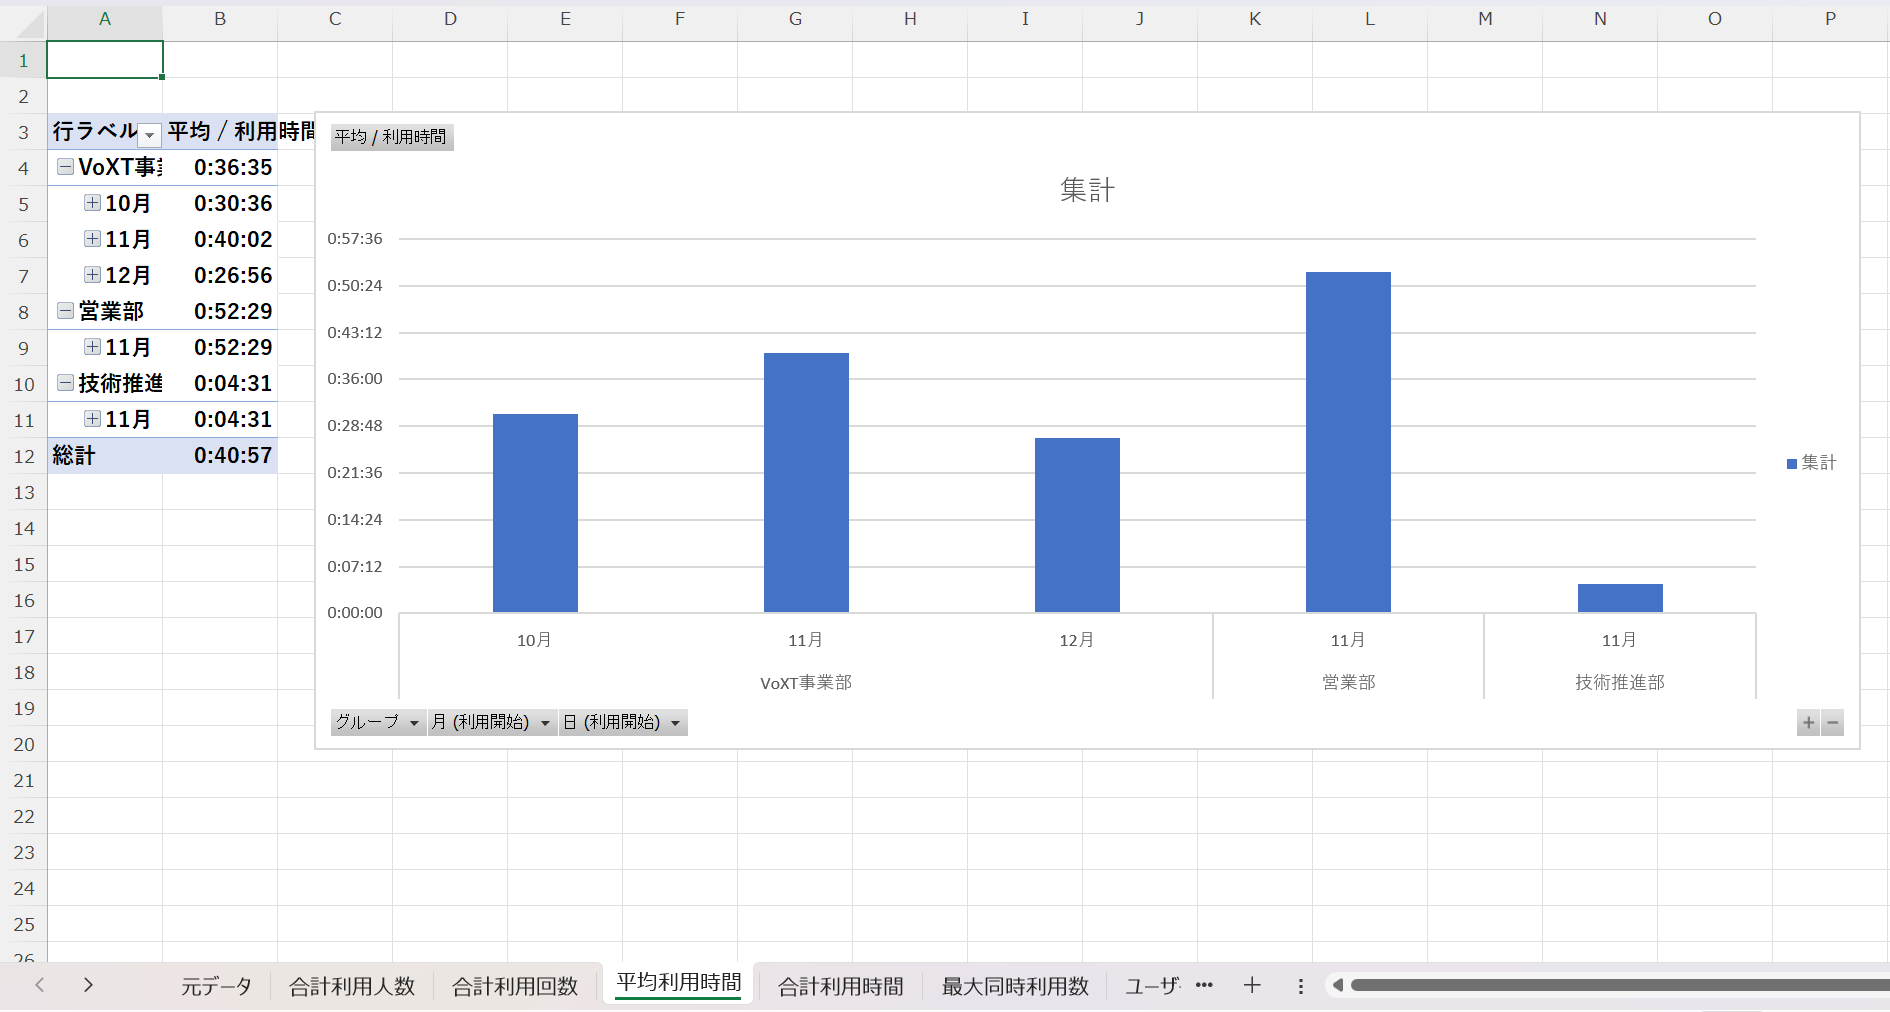This screenshot has width=1890, height=1012.
Task: Collapse entire chart field with minus button
Action: [x=1832, y=723]
